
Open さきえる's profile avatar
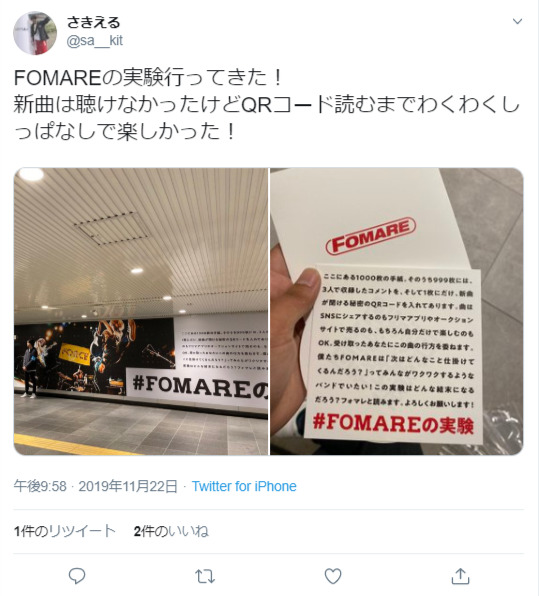click(35, 33)
